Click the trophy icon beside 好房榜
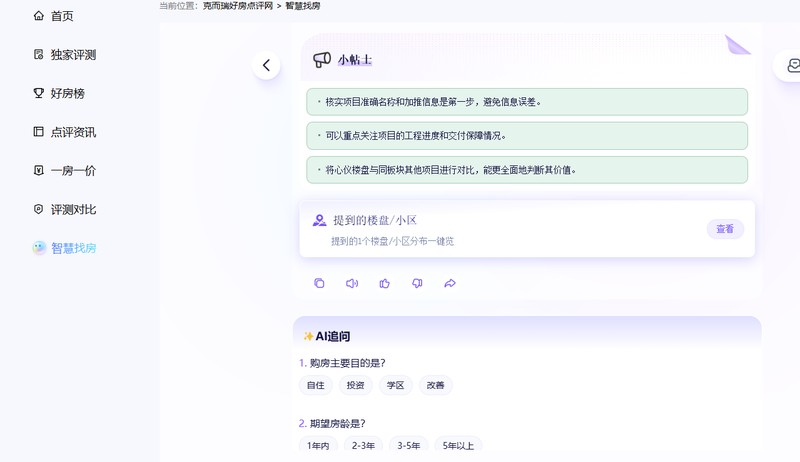This screenshot has width=800, height=462. (x=39, y=93)
